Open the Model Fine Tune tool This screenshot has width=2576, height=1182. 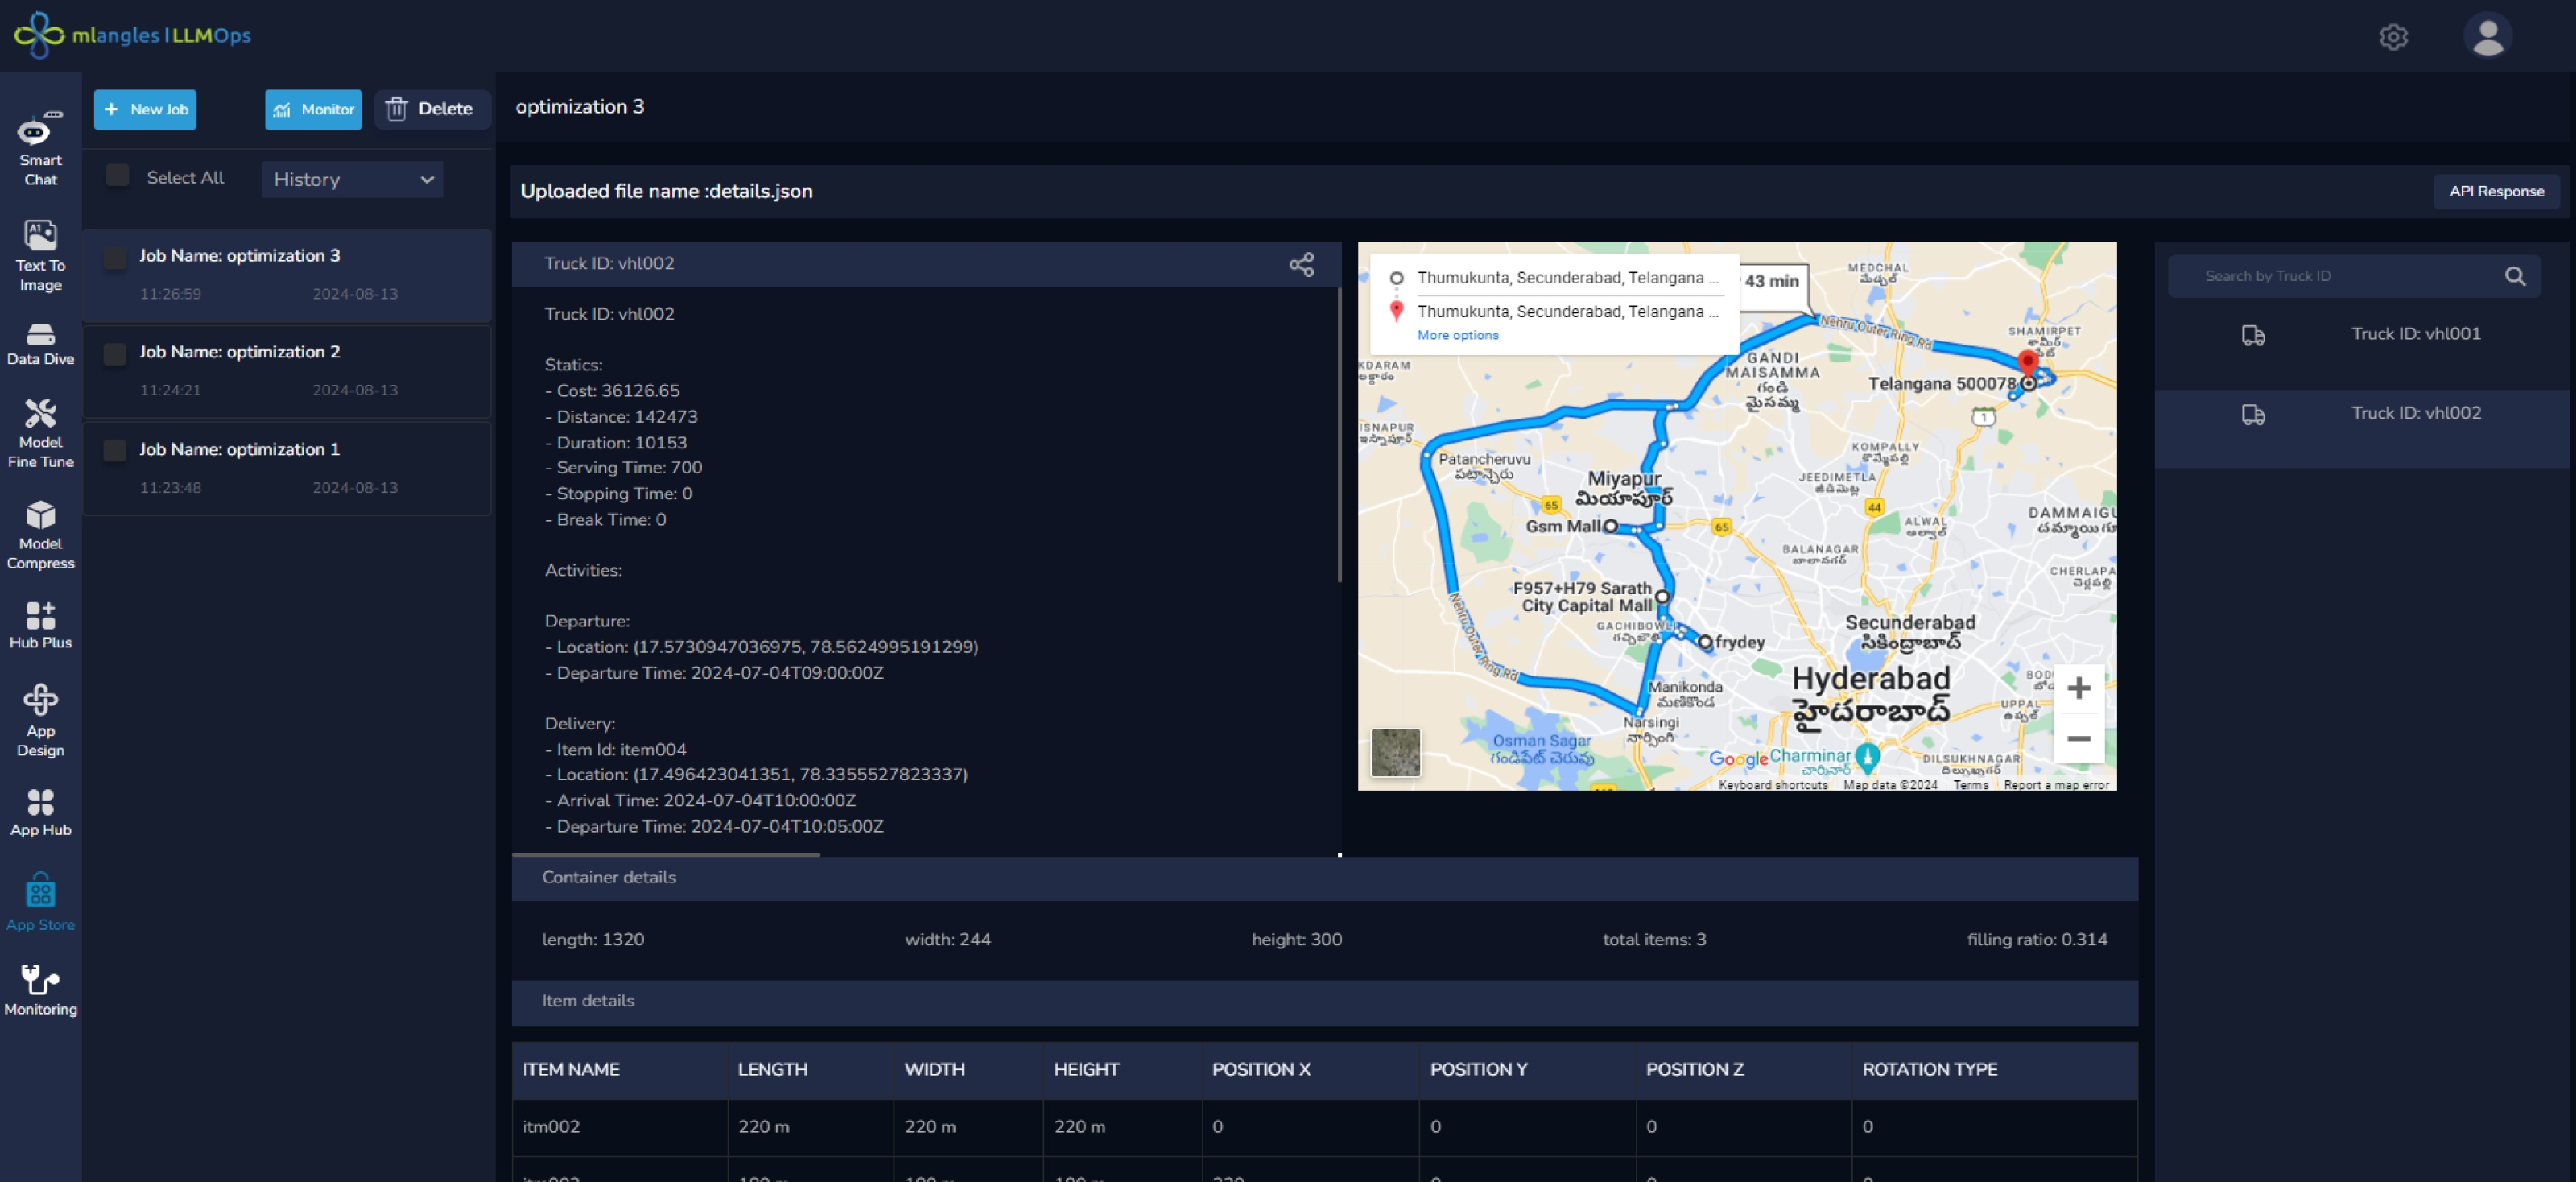point(40,433)
